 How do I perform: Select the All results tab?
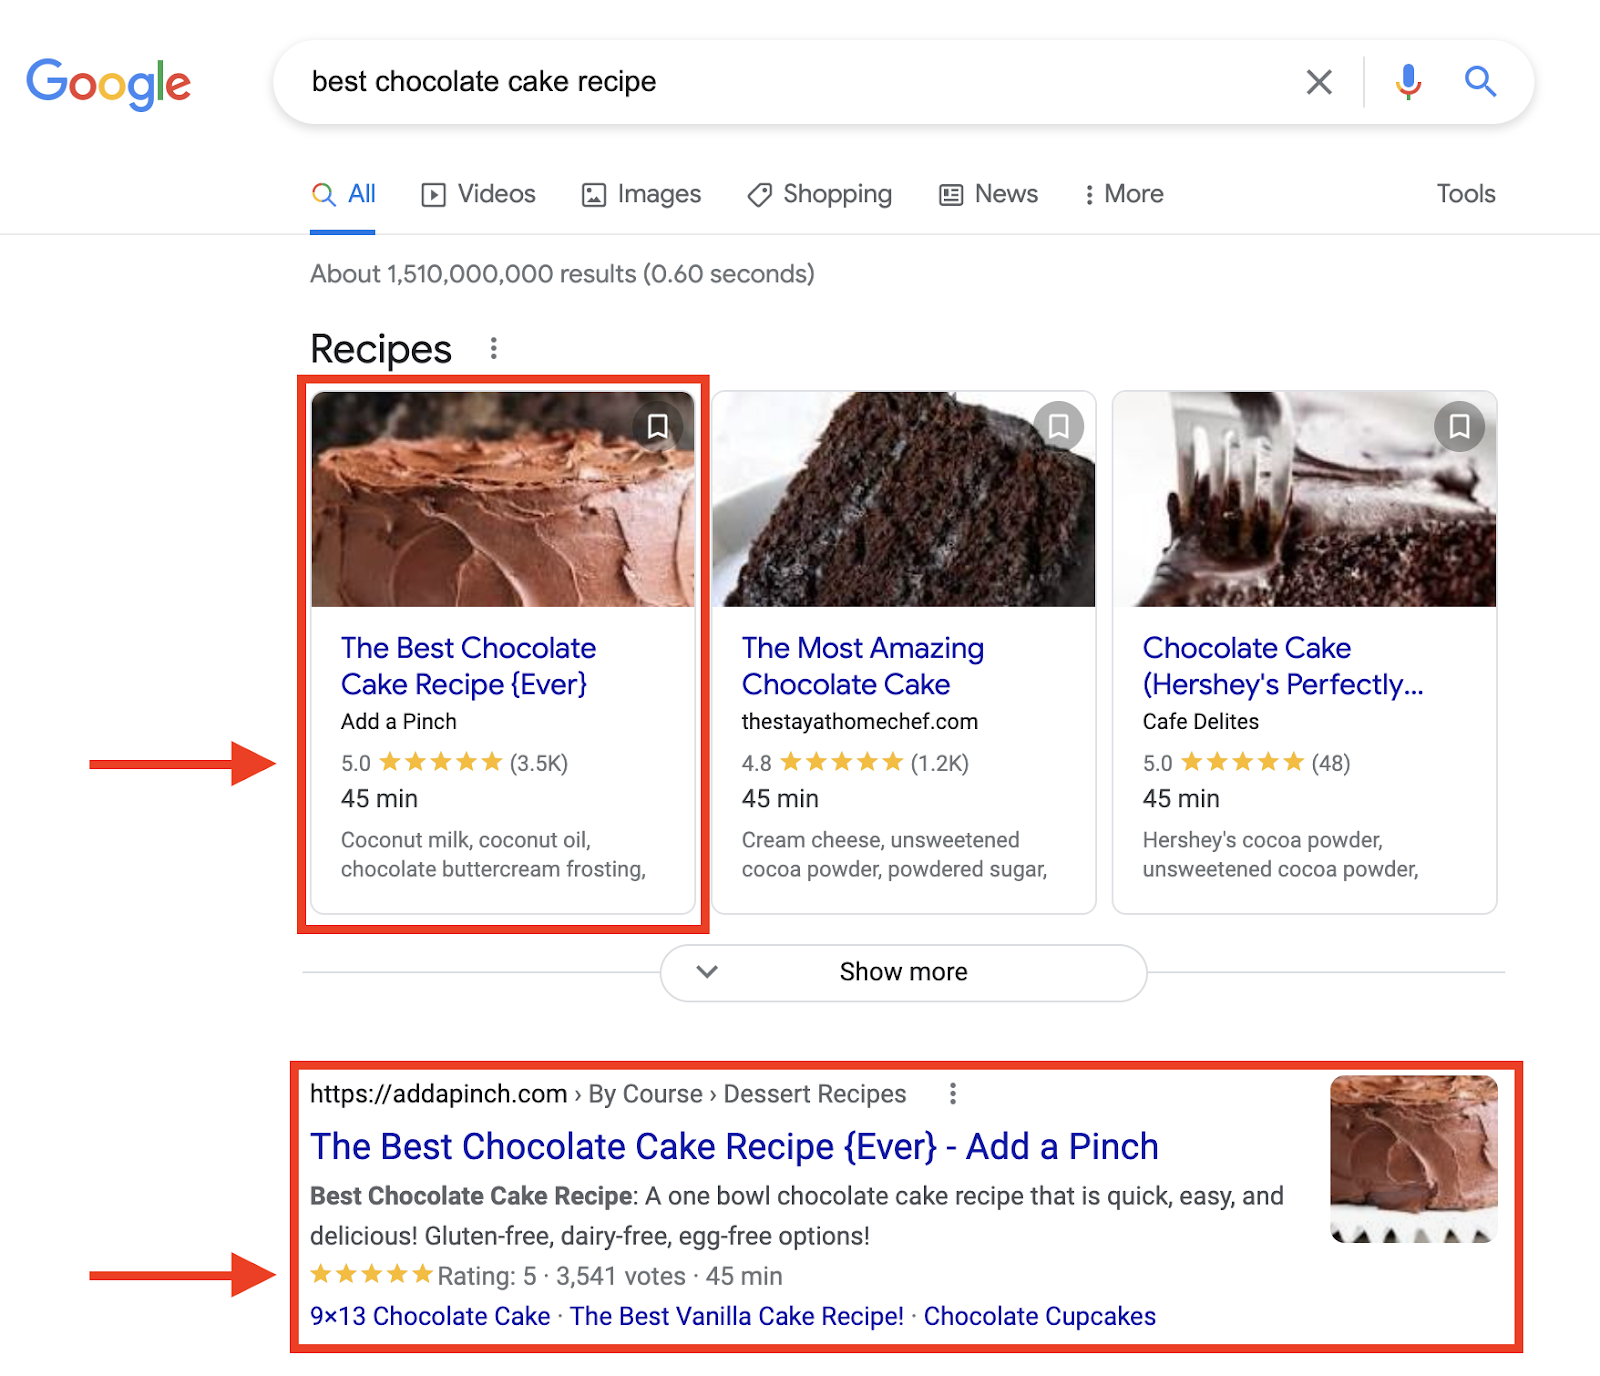343,194
